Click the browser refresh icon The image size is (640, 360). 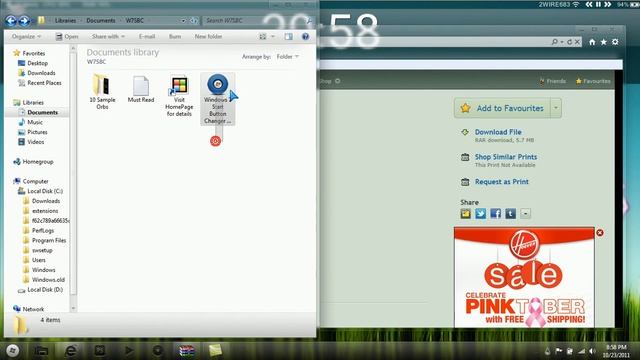[x=569, y=42]
